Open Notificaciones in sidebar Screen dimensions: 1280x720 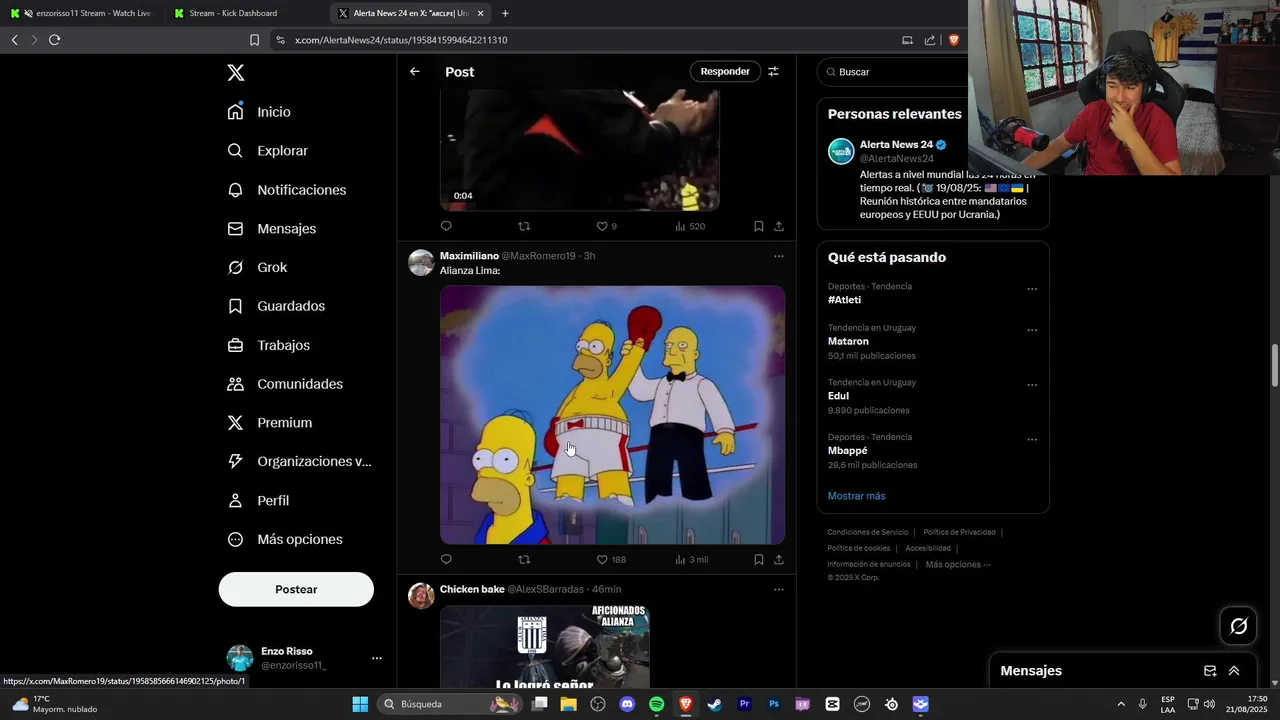click(x=286, y=190)
